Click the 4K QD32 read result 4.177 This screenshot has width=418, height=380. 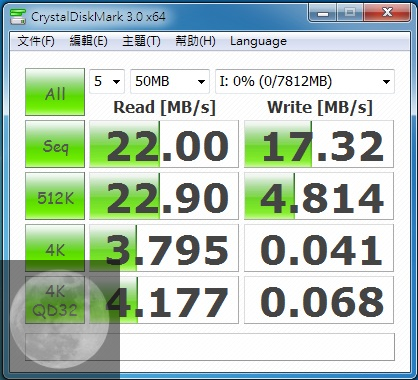[x=164, y=300]
